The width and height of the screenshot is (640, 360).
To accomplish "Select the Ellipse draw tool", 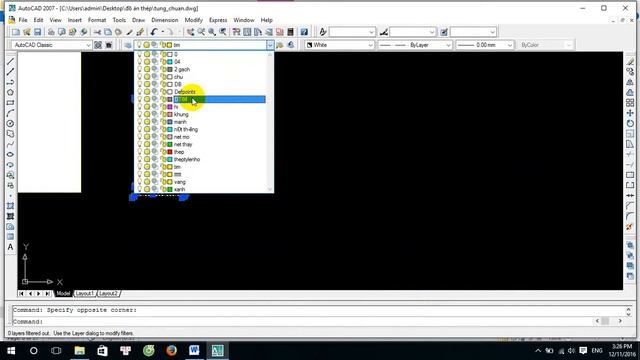I will click(11, 154).
